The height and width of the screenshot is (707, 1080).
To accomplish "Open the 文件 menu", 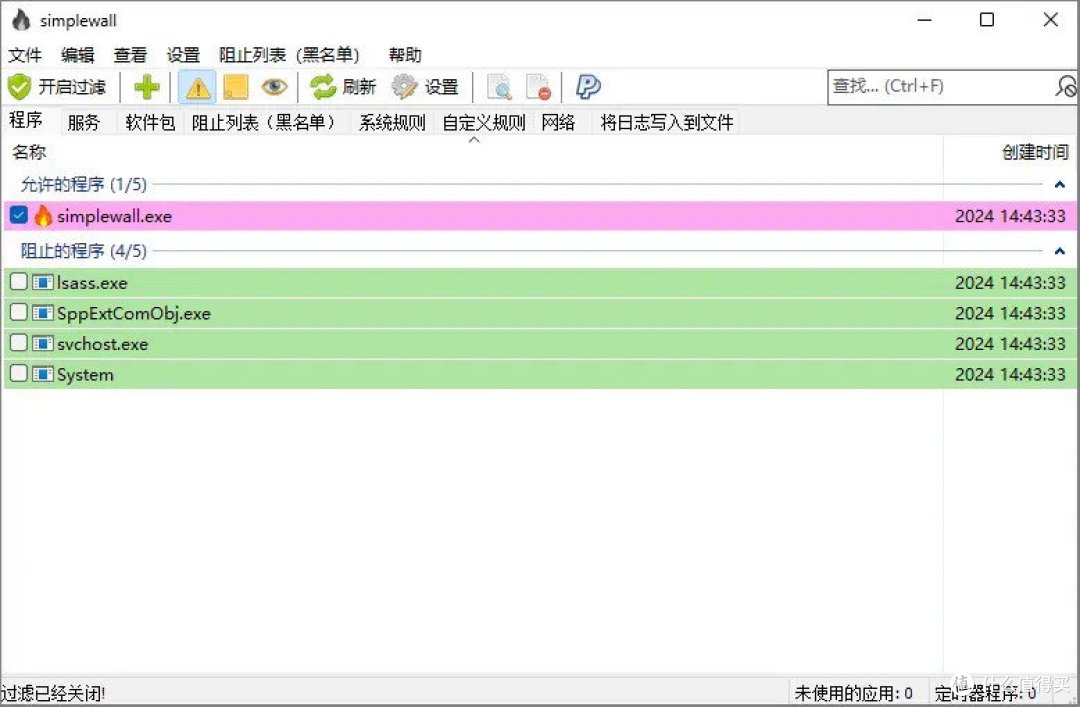I will point(25,54).
